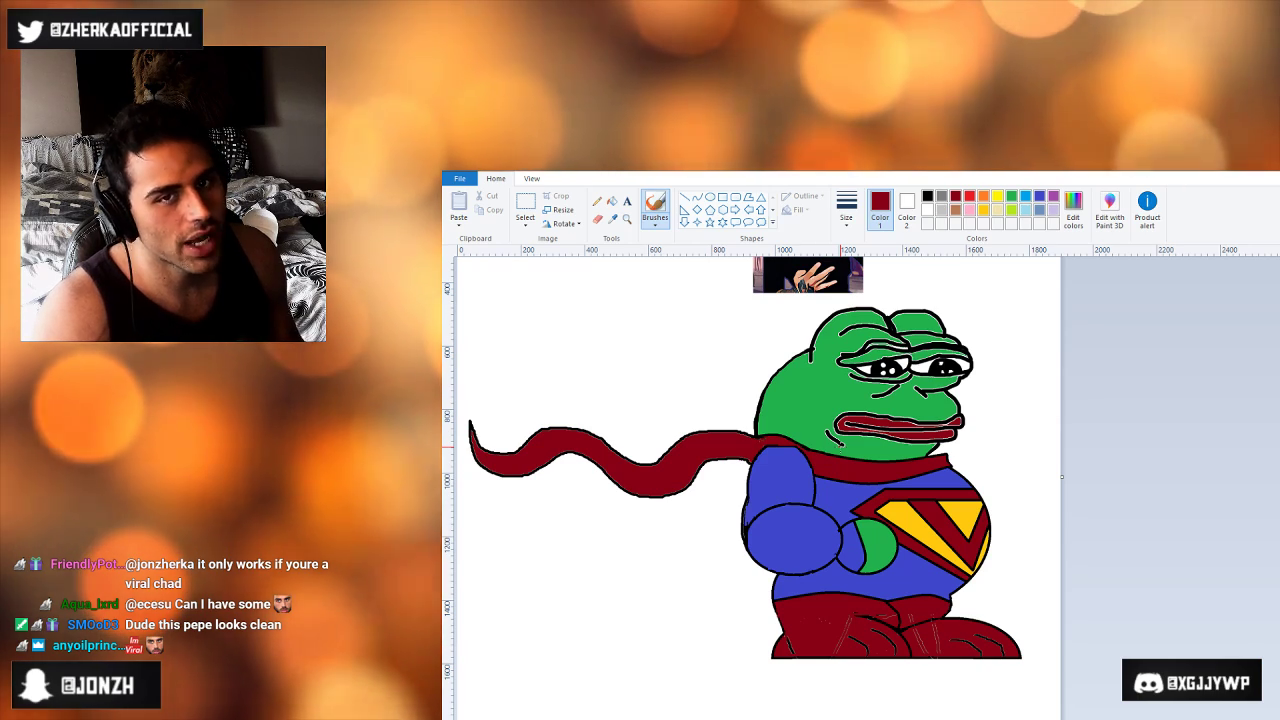Open the shape Outline dropdown
Image resolution: width=1280 pixels, height=720 pixels.
click(x=801, y=196)
